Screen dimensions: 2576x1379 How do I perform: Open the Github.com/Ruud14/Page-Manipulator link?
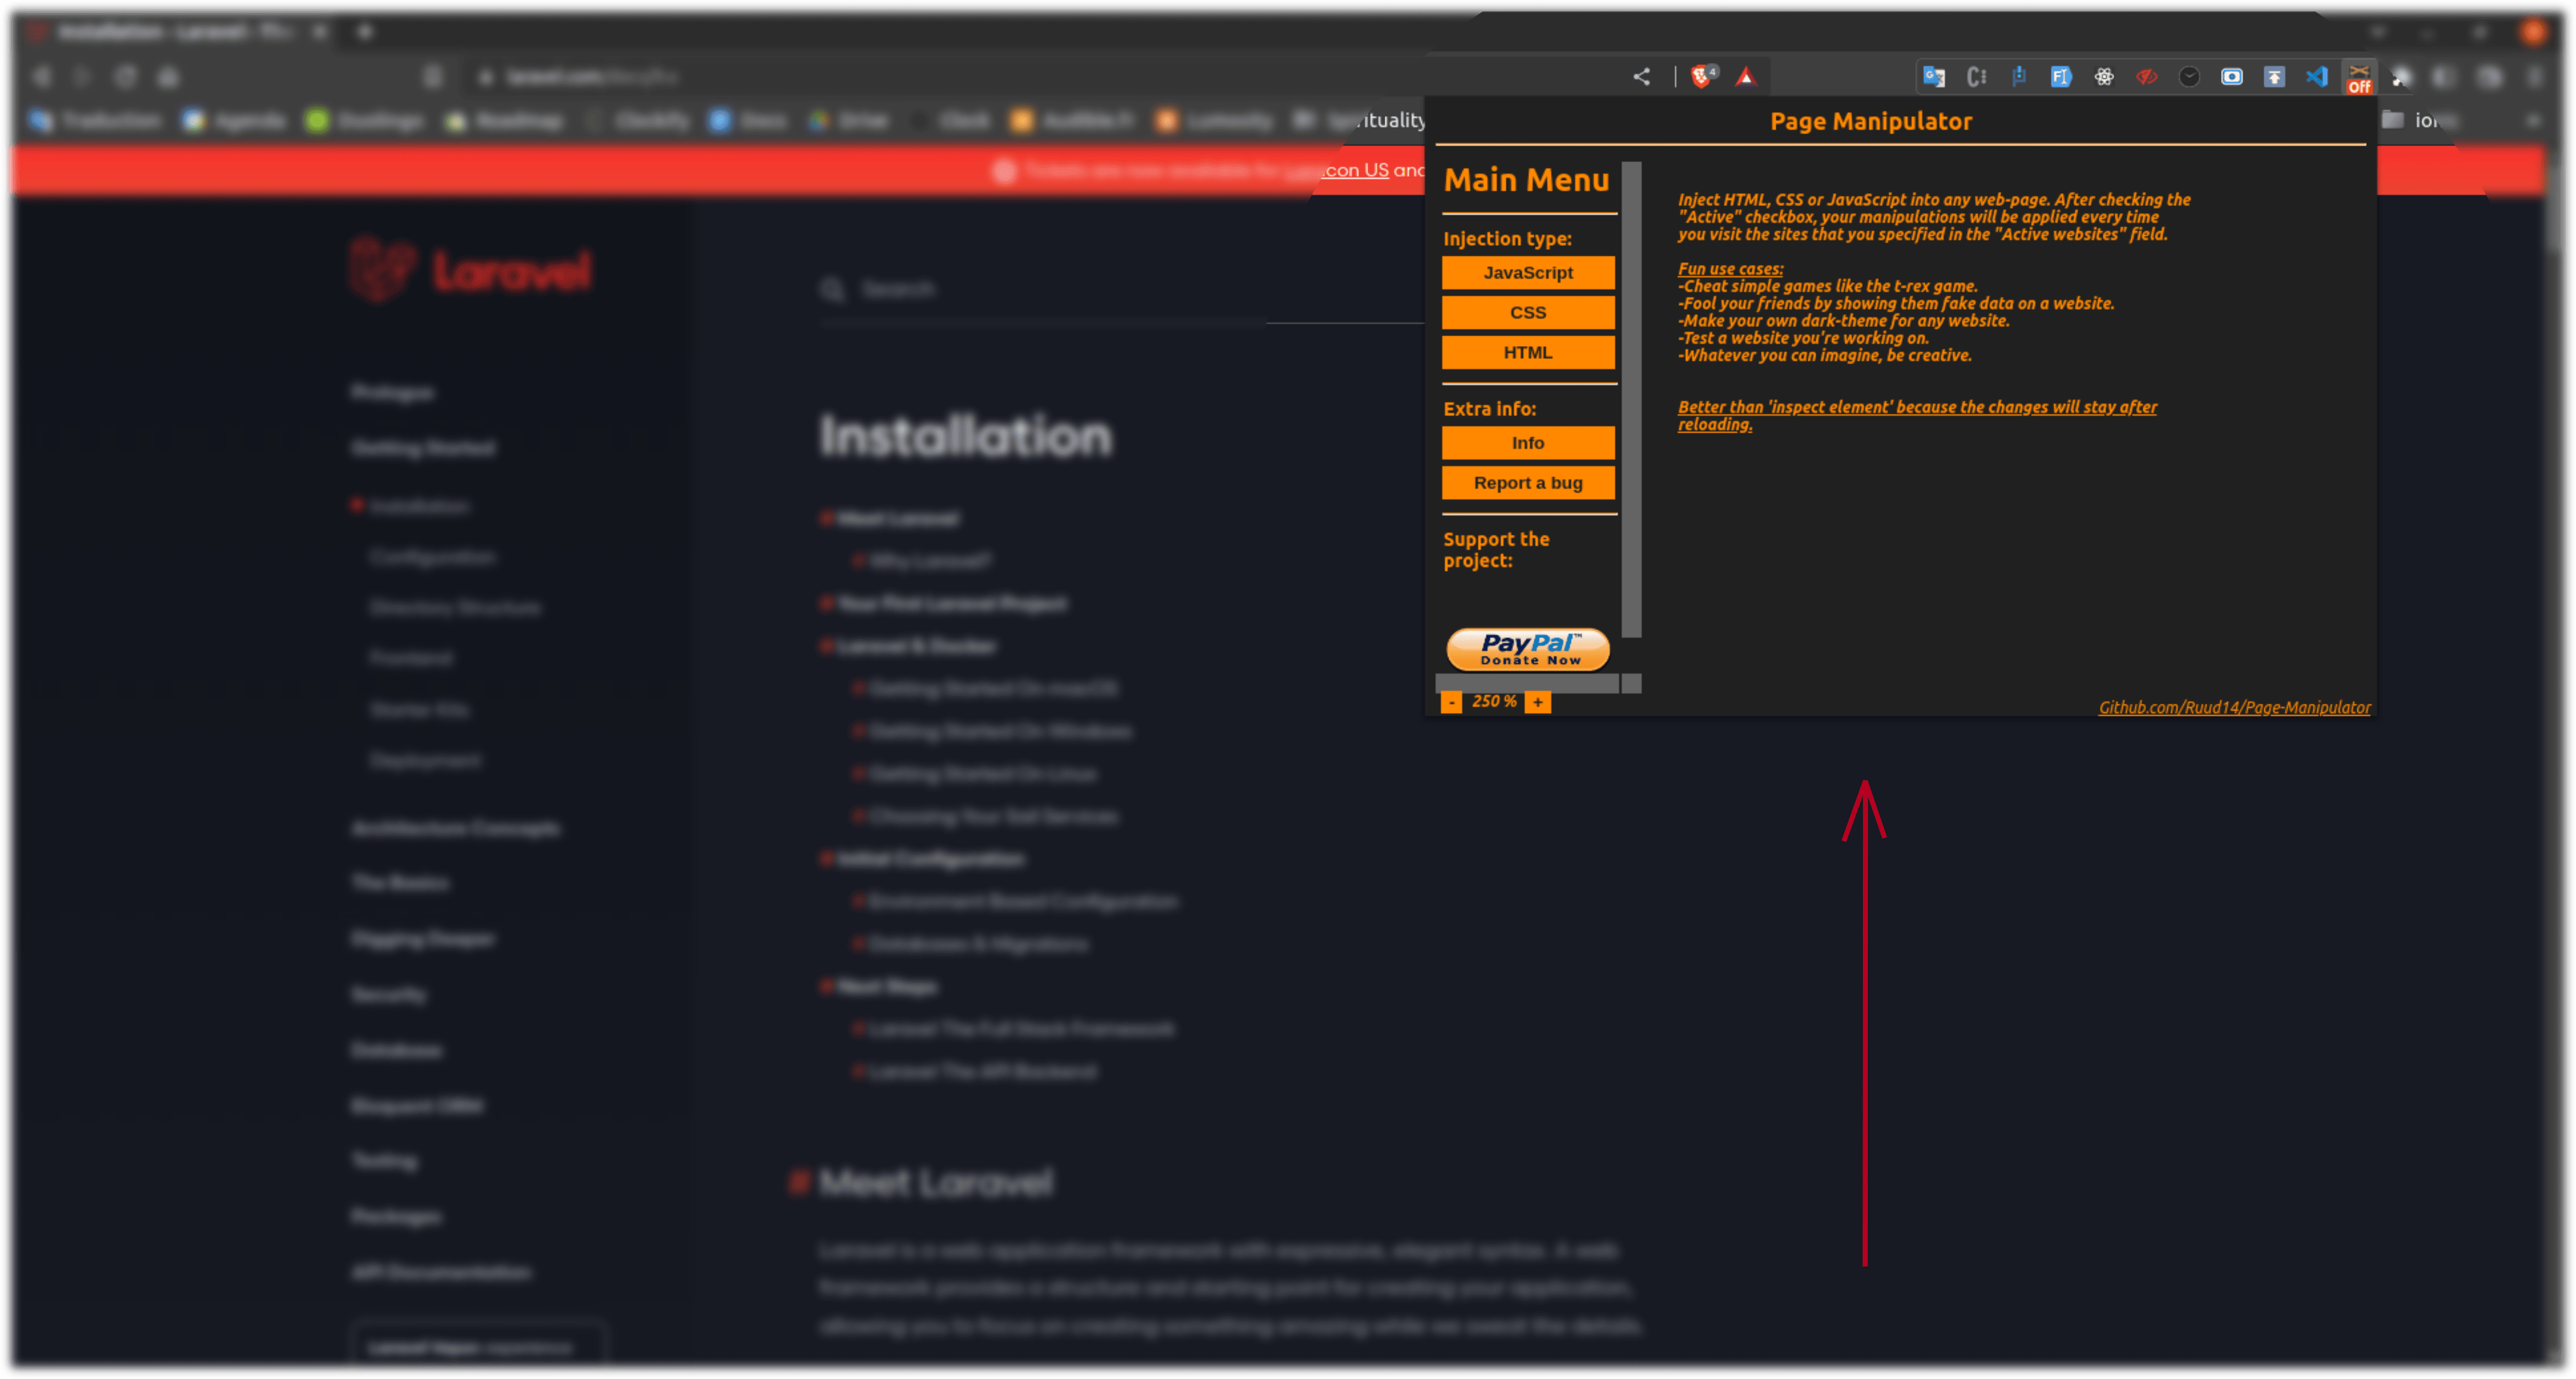(2233, 708)
